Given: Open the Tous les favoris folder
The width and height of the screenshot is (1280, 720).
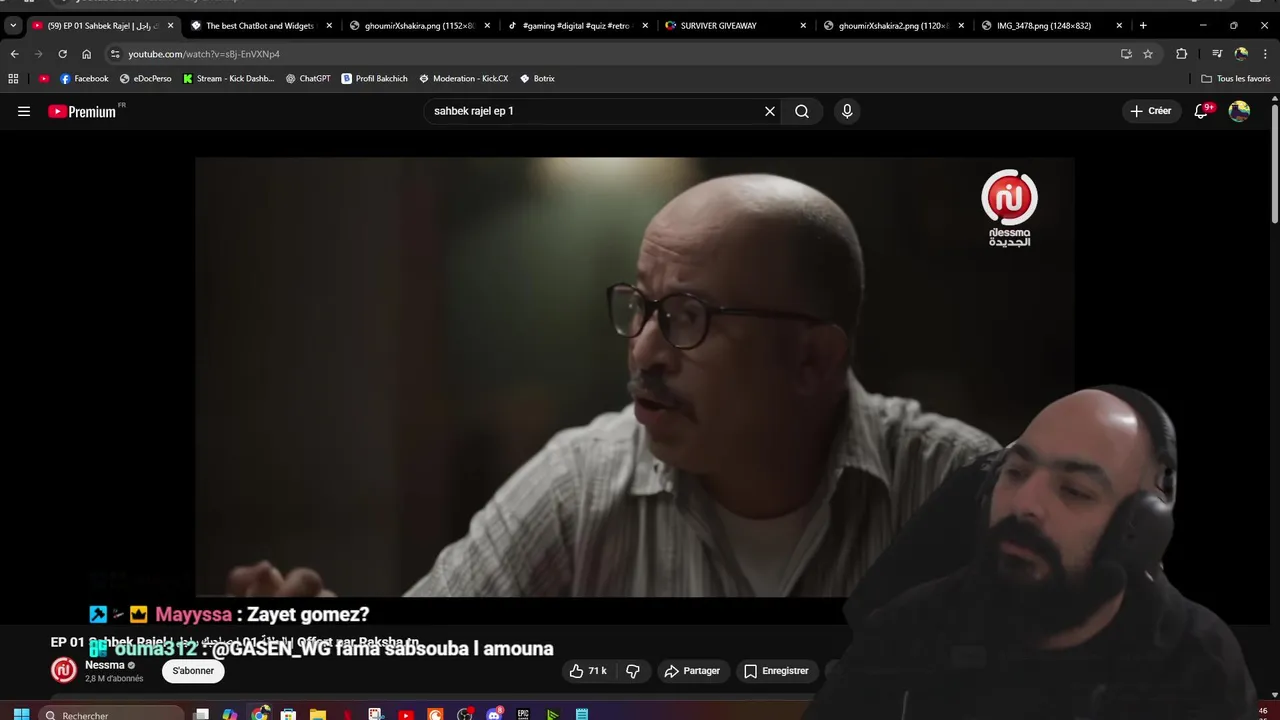Looking at the screenshot, I should pos(1235,78).
